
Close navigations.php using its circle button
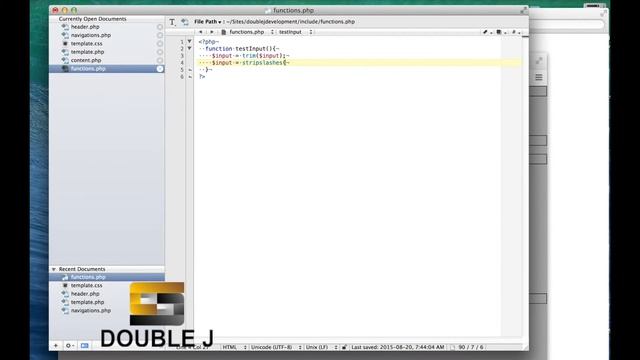160,36
